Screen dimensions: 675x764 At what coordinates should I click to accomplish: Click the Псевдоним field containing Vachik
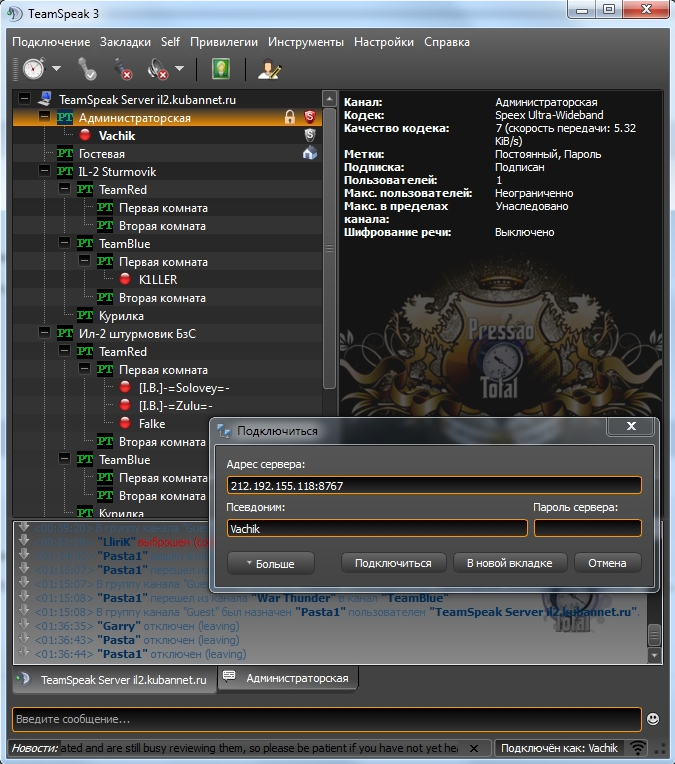(377, 528)
